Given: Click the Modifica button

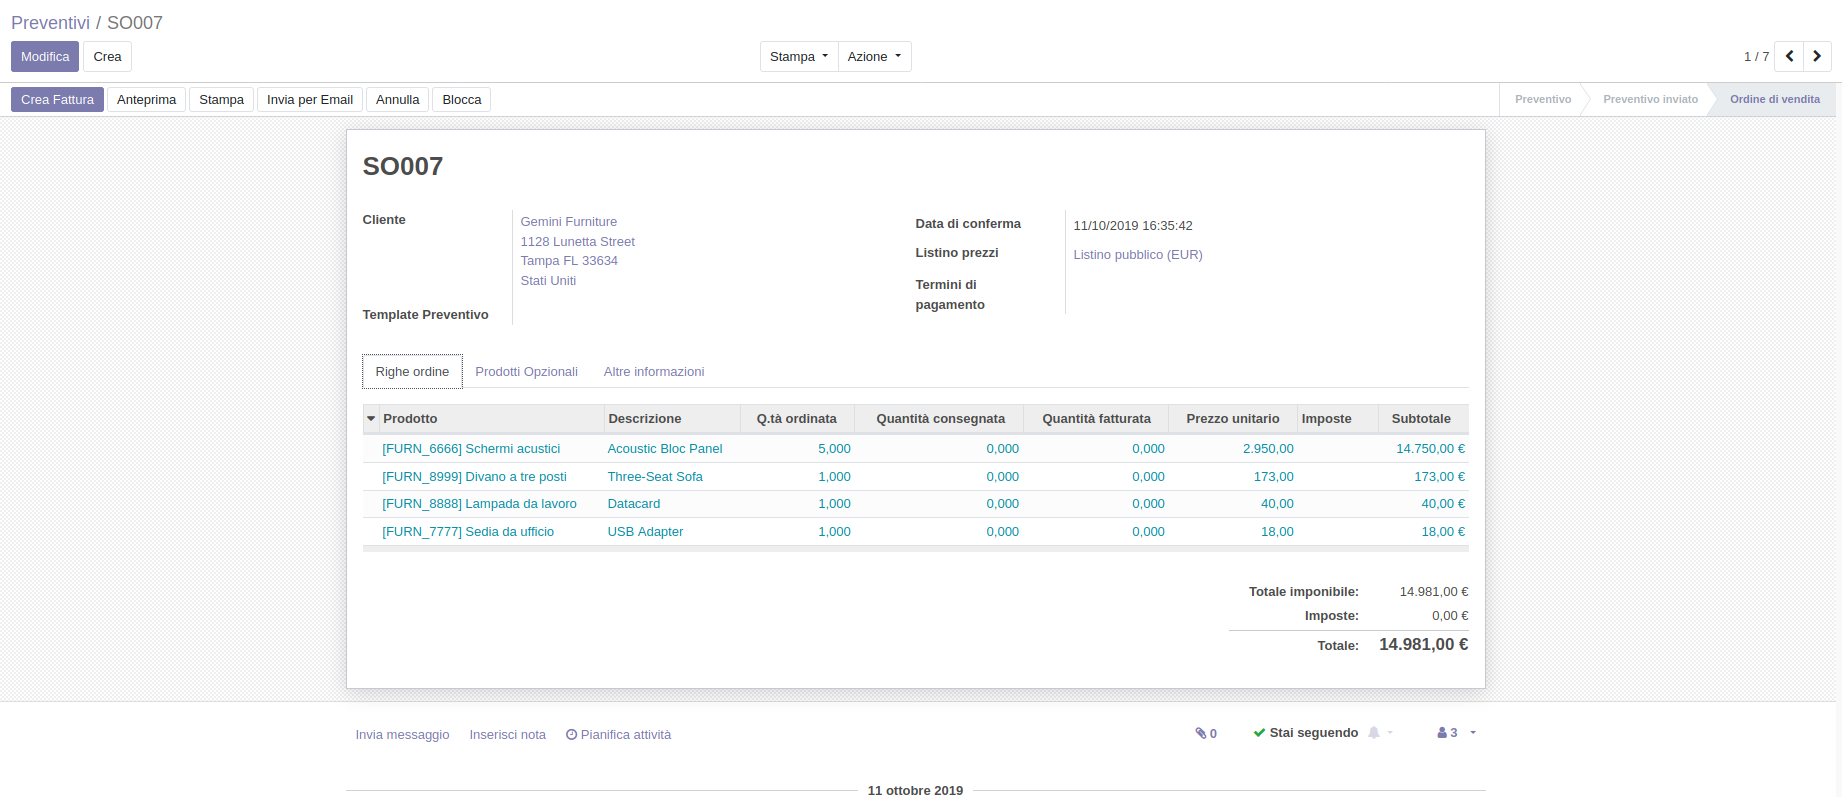Looking at the screenshot, I should (45, 57).
